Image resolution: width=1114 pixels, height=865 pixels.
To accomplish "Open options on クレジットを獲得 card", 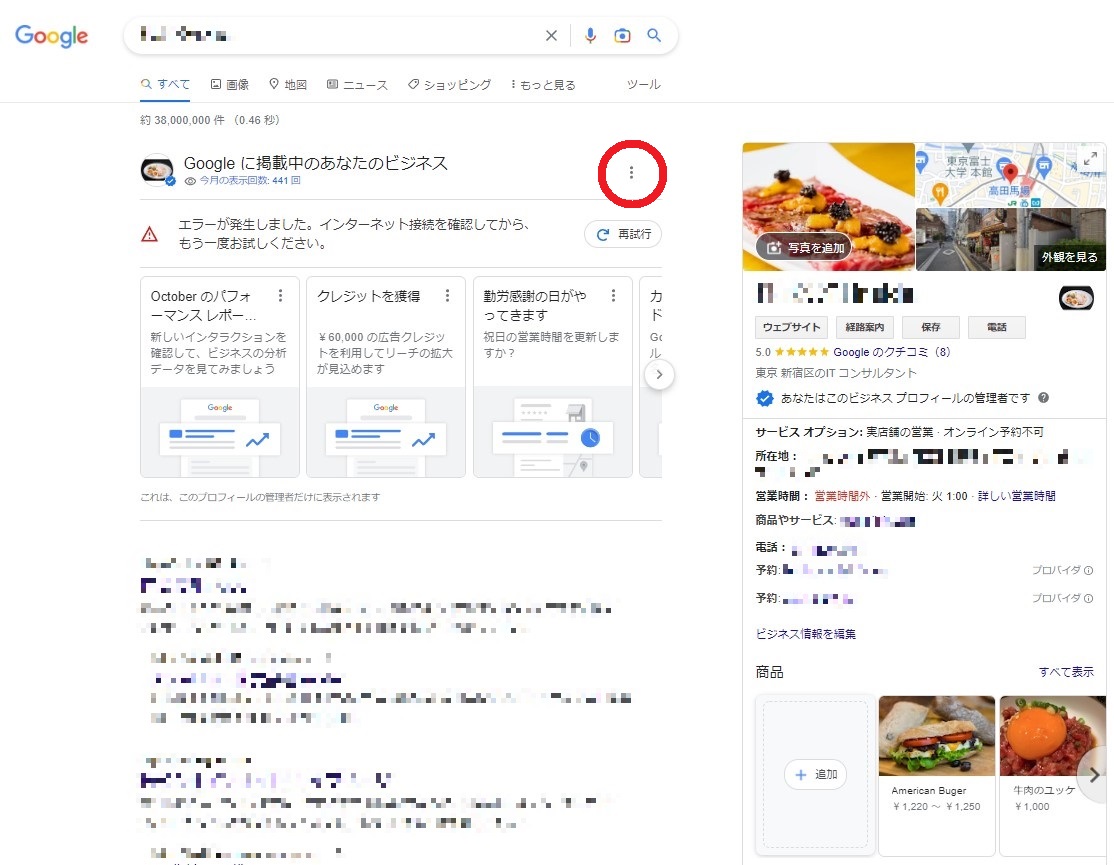I will pyautogui.click(x=447, y=296).
